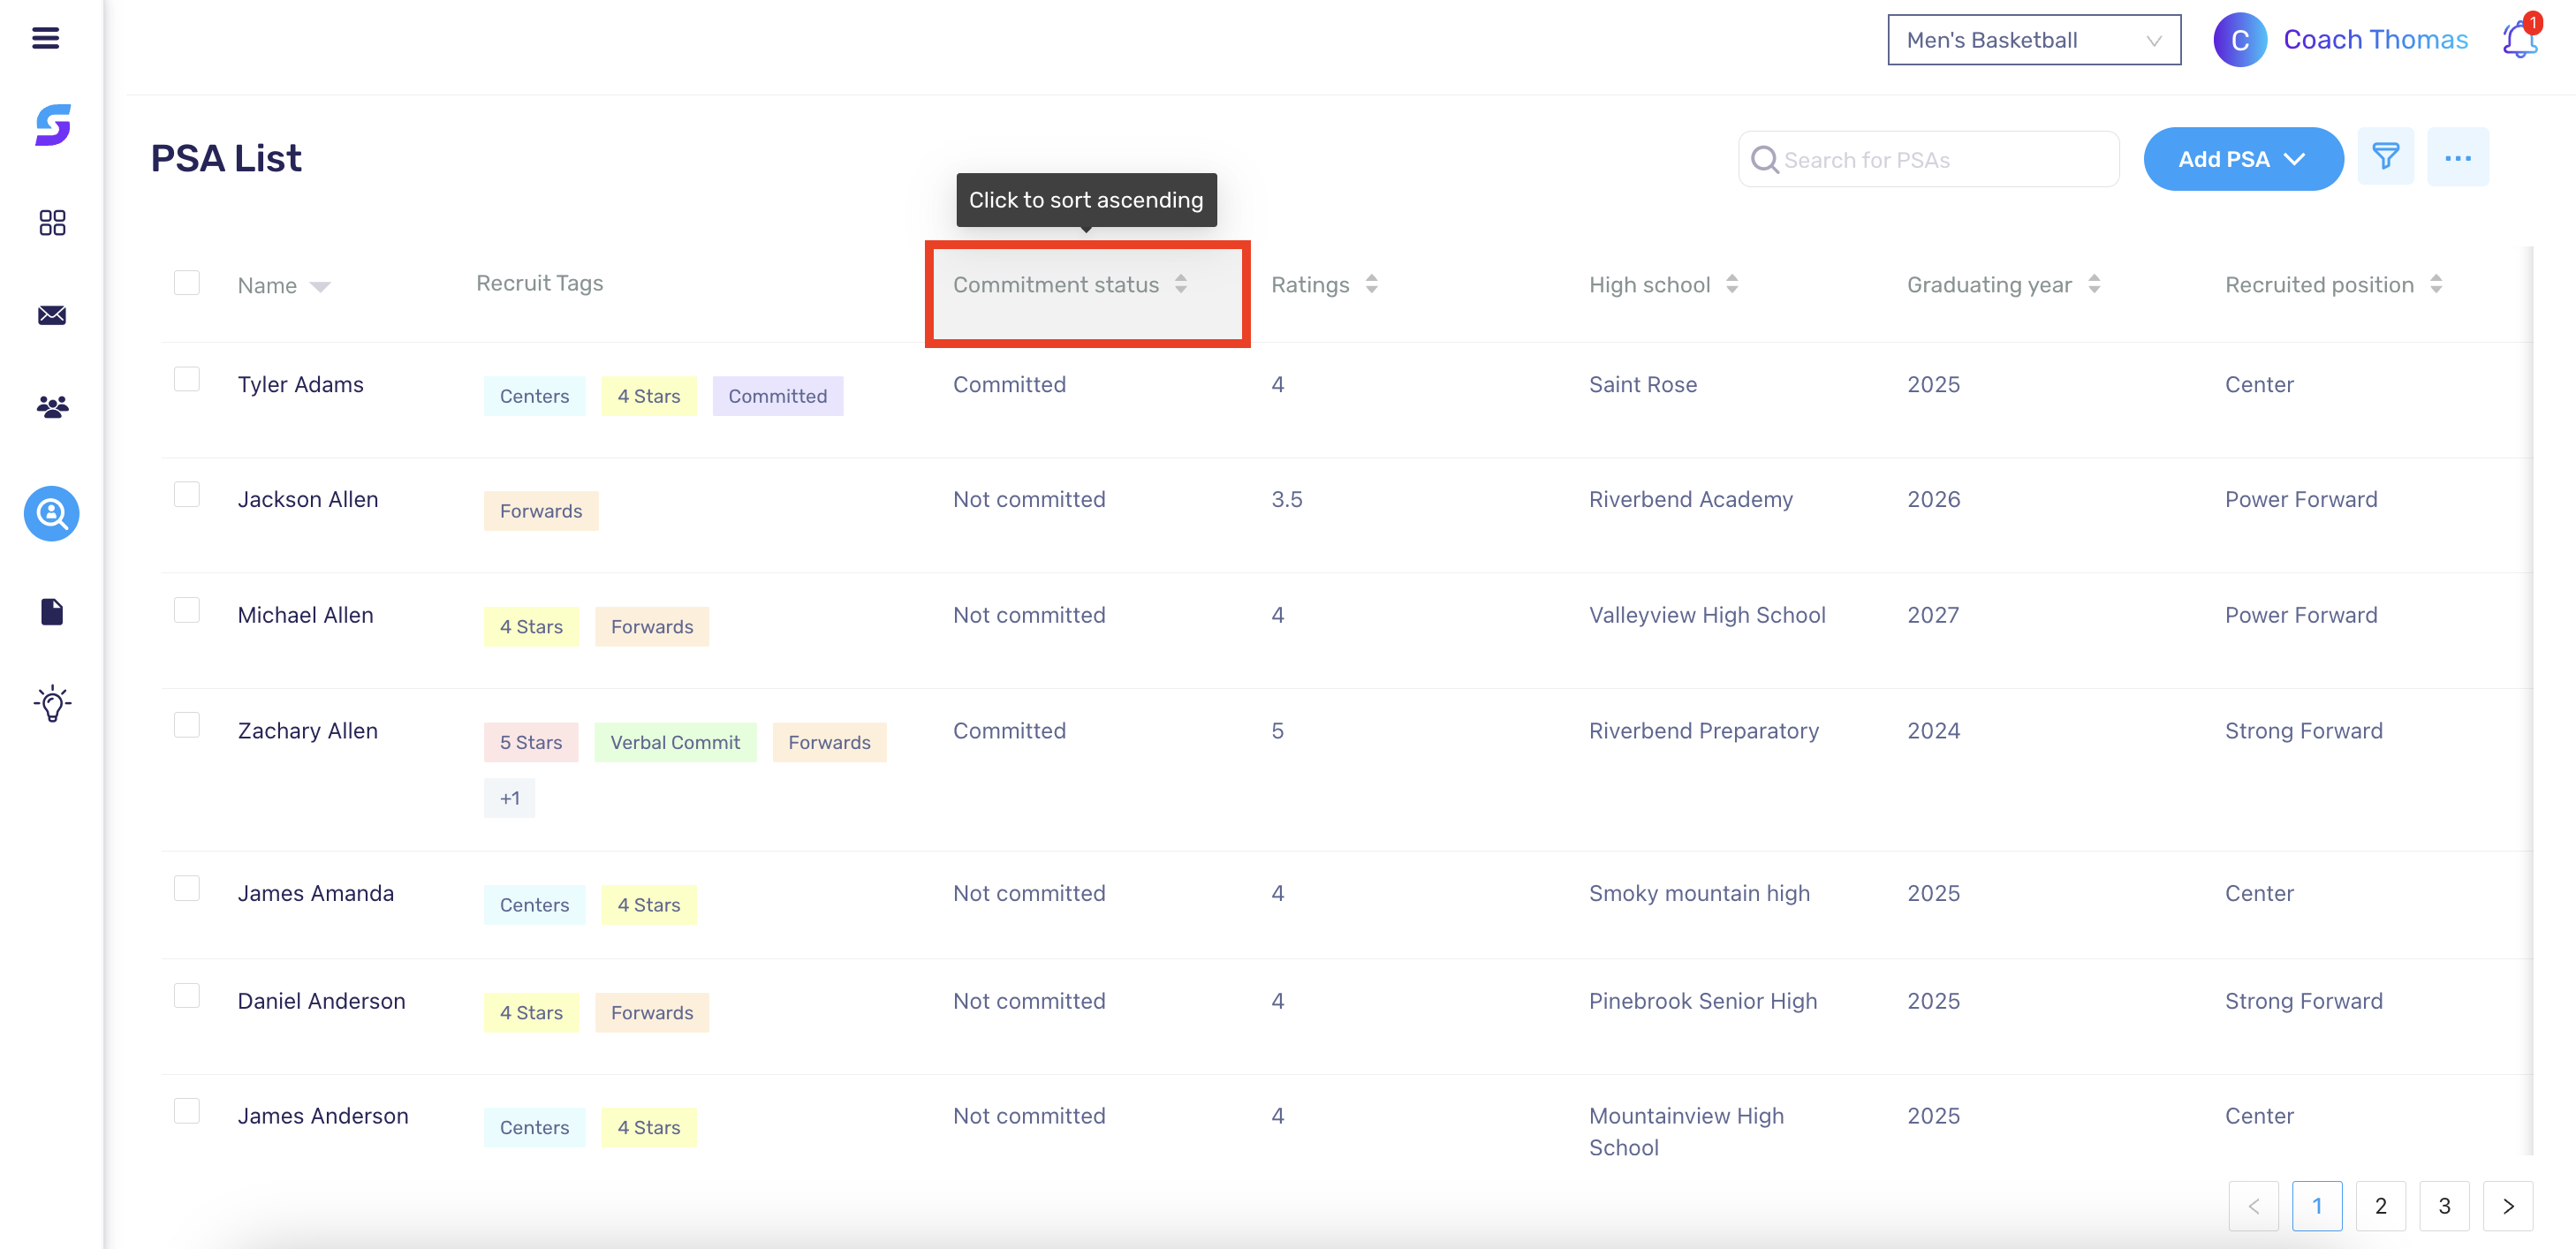This screenshot has height=1249, width=2576.
Task: Click the Coach Thomas username
Action: (x=2375, y=40)
